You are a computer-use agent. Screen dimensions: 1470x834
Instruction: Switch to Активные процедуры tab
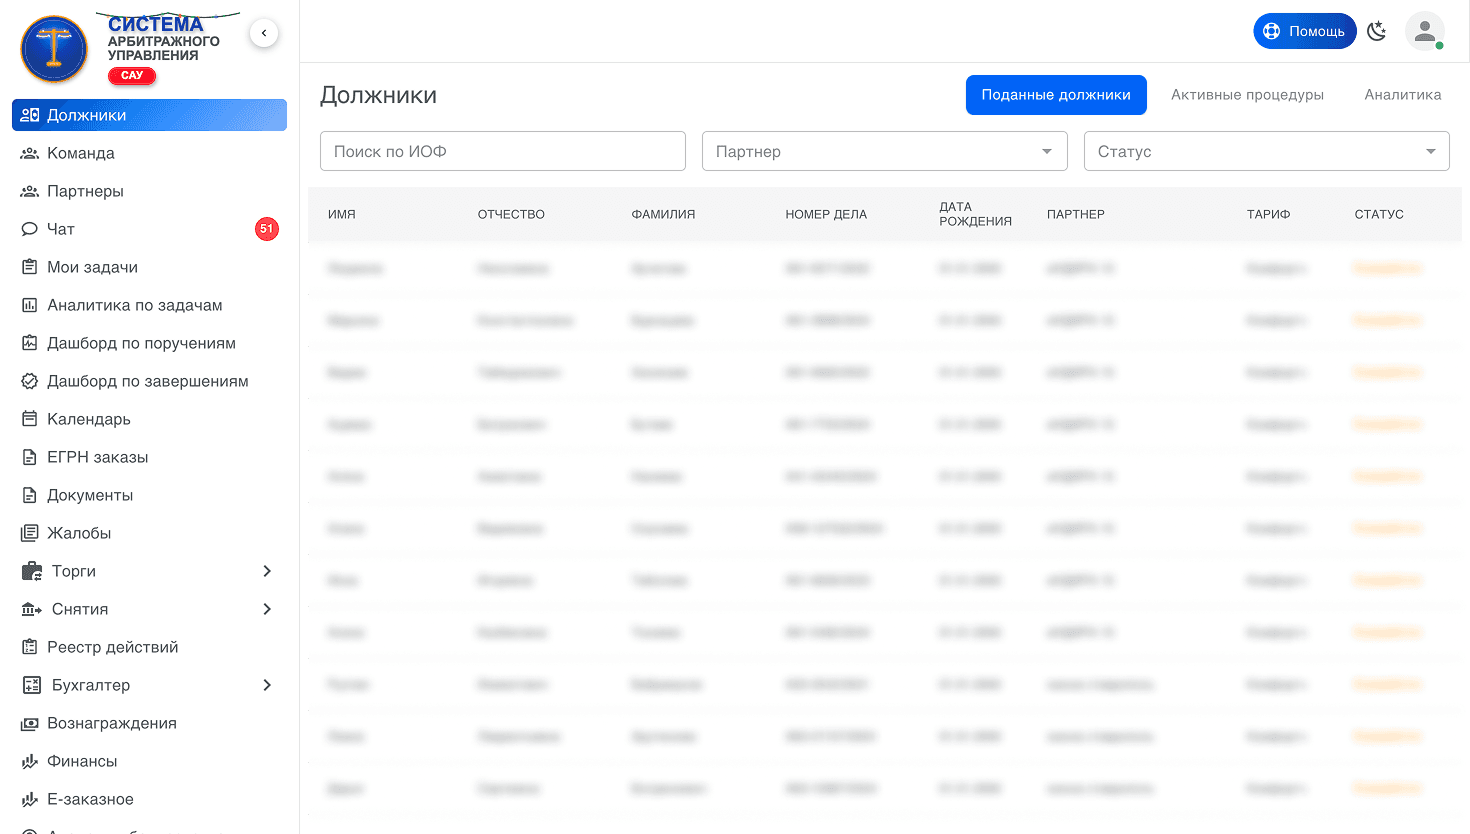1247,95
